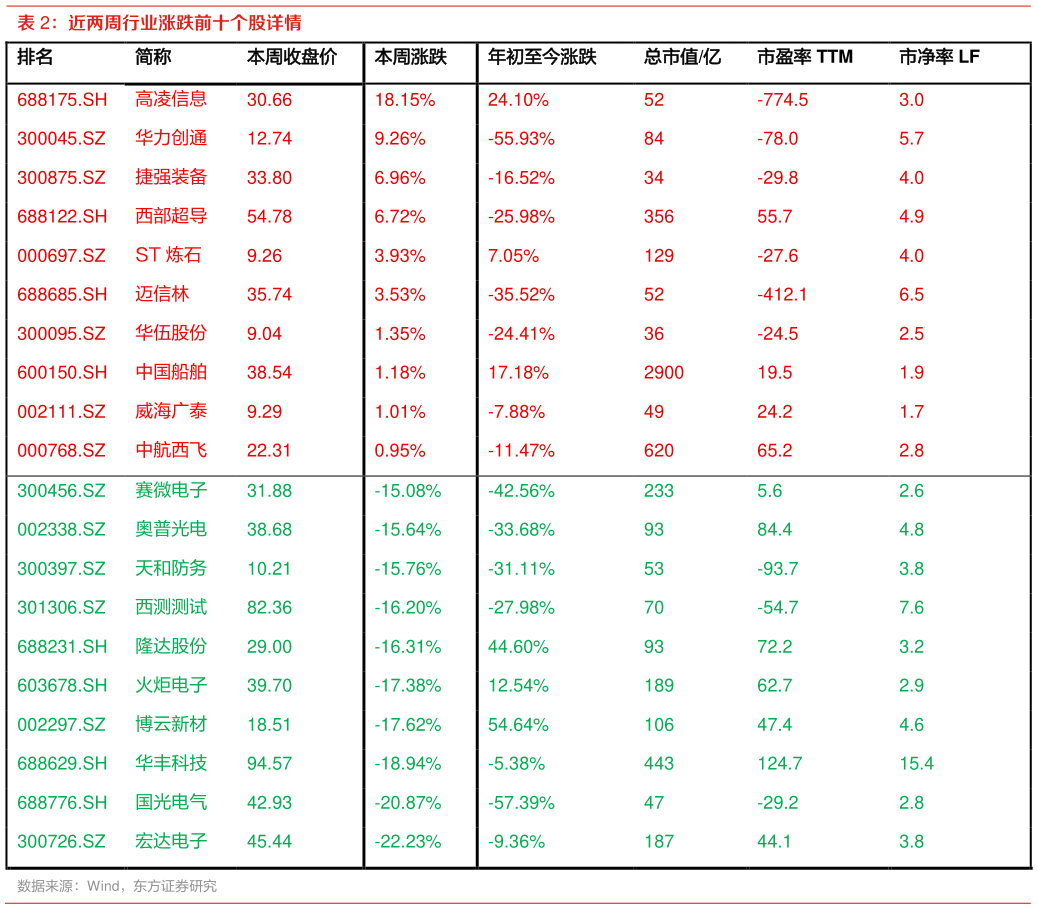
Task: Click the year-to-date value "-55.93%"
Action: click(x=521, y=138)
